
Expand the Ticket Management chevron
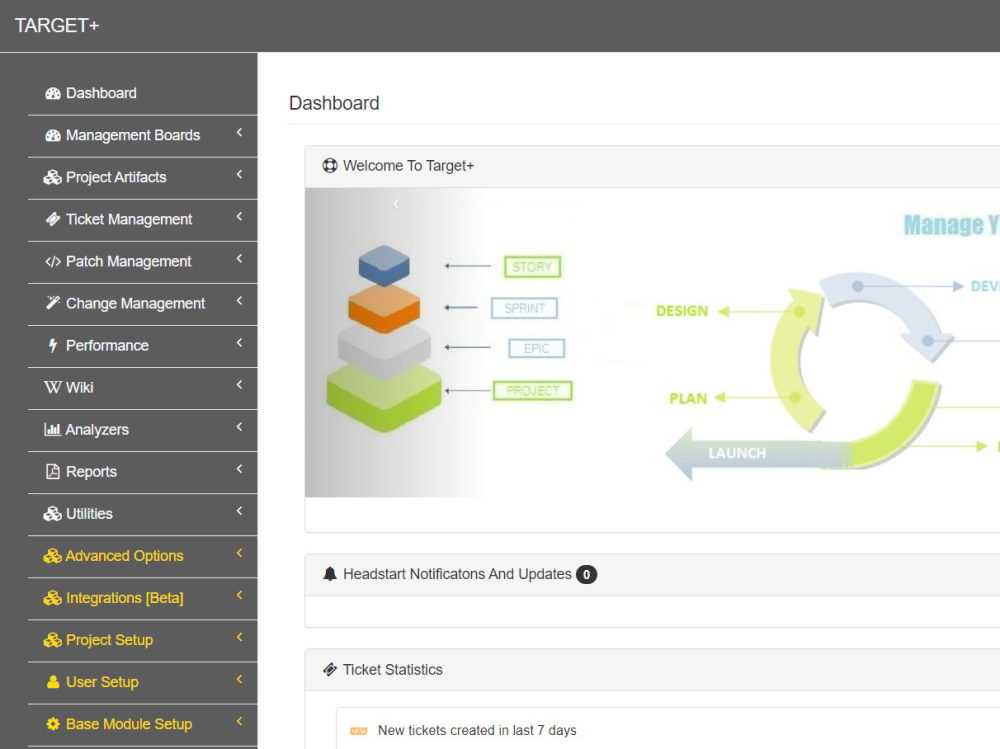coord(240,217)
